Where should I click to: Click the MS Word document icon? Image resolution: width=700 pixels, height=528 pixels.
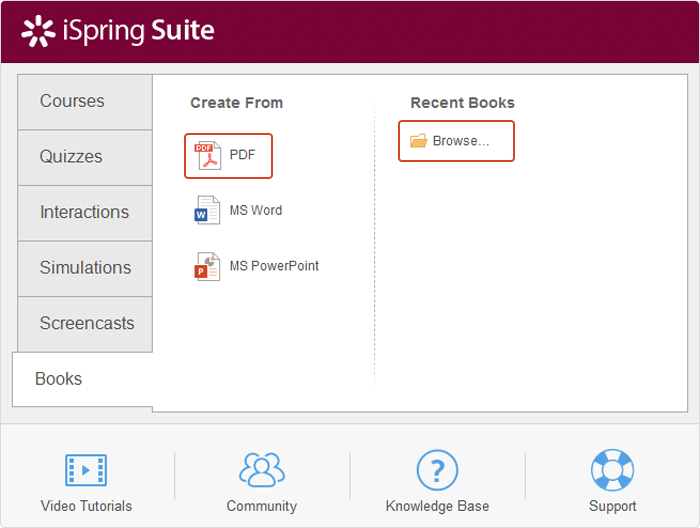(x=208, y=211)
